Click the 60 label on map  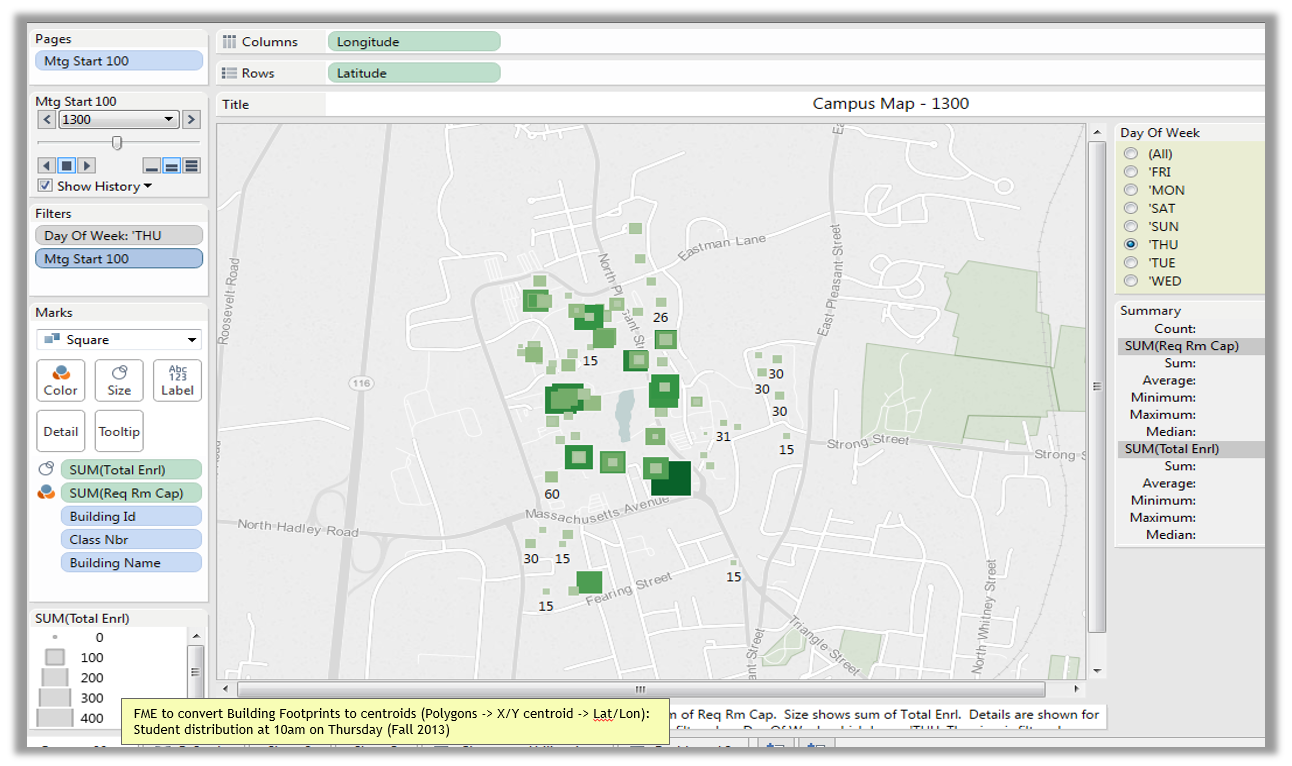[x=552, y=494]
